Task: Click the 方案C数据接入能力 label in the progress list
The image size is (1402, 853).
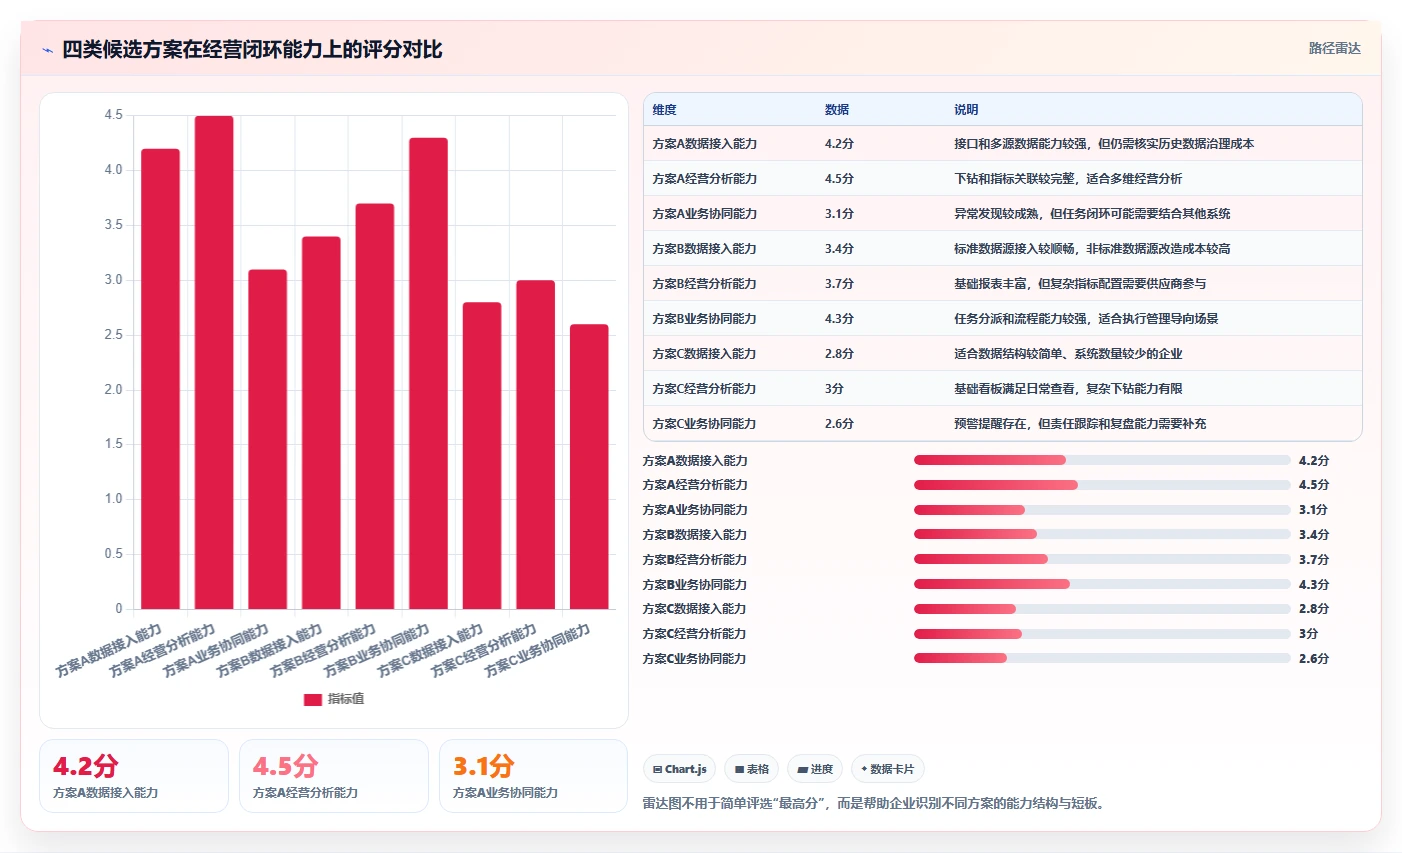Action: [695, 609]
